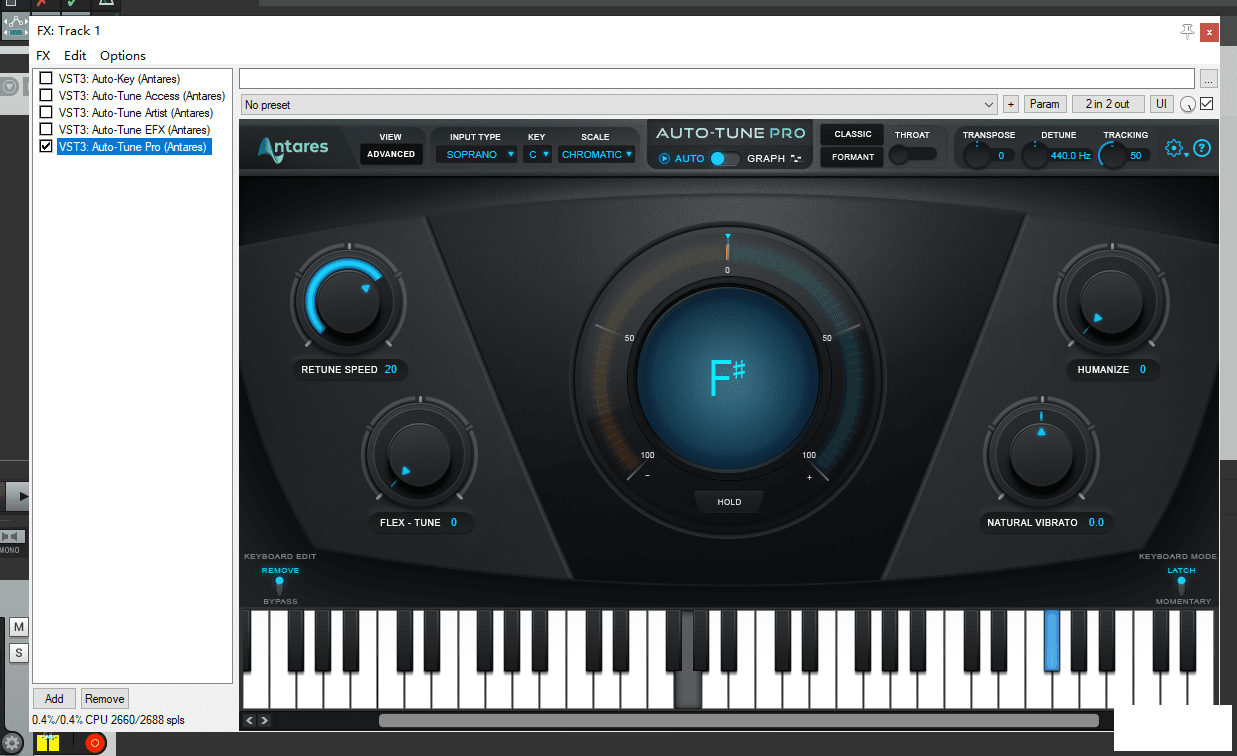
Task: Click the Flex-Tune knob
Action: [419, 457]
